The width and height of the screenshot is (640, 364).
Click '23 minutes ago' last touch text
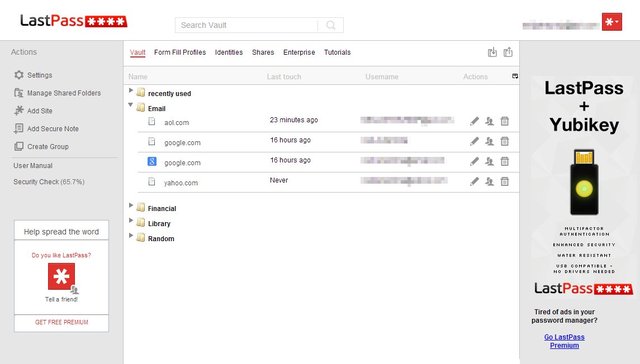[x=294, y=120]
